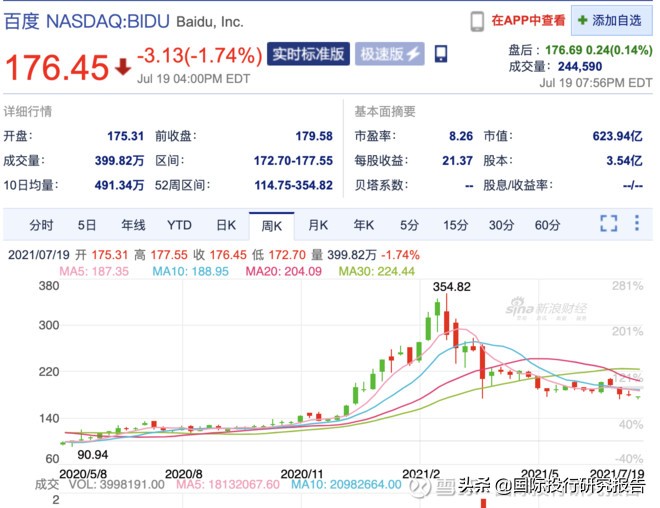
Task: Click the 区间 value 172.70-177.55
Action: click(293, 160)
